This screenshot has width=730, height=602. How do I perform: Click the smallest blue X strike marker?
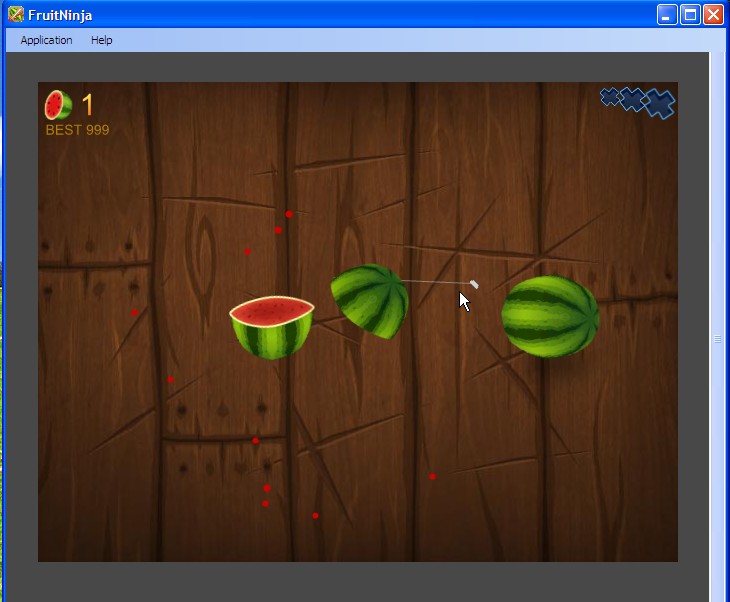(609, 97)
